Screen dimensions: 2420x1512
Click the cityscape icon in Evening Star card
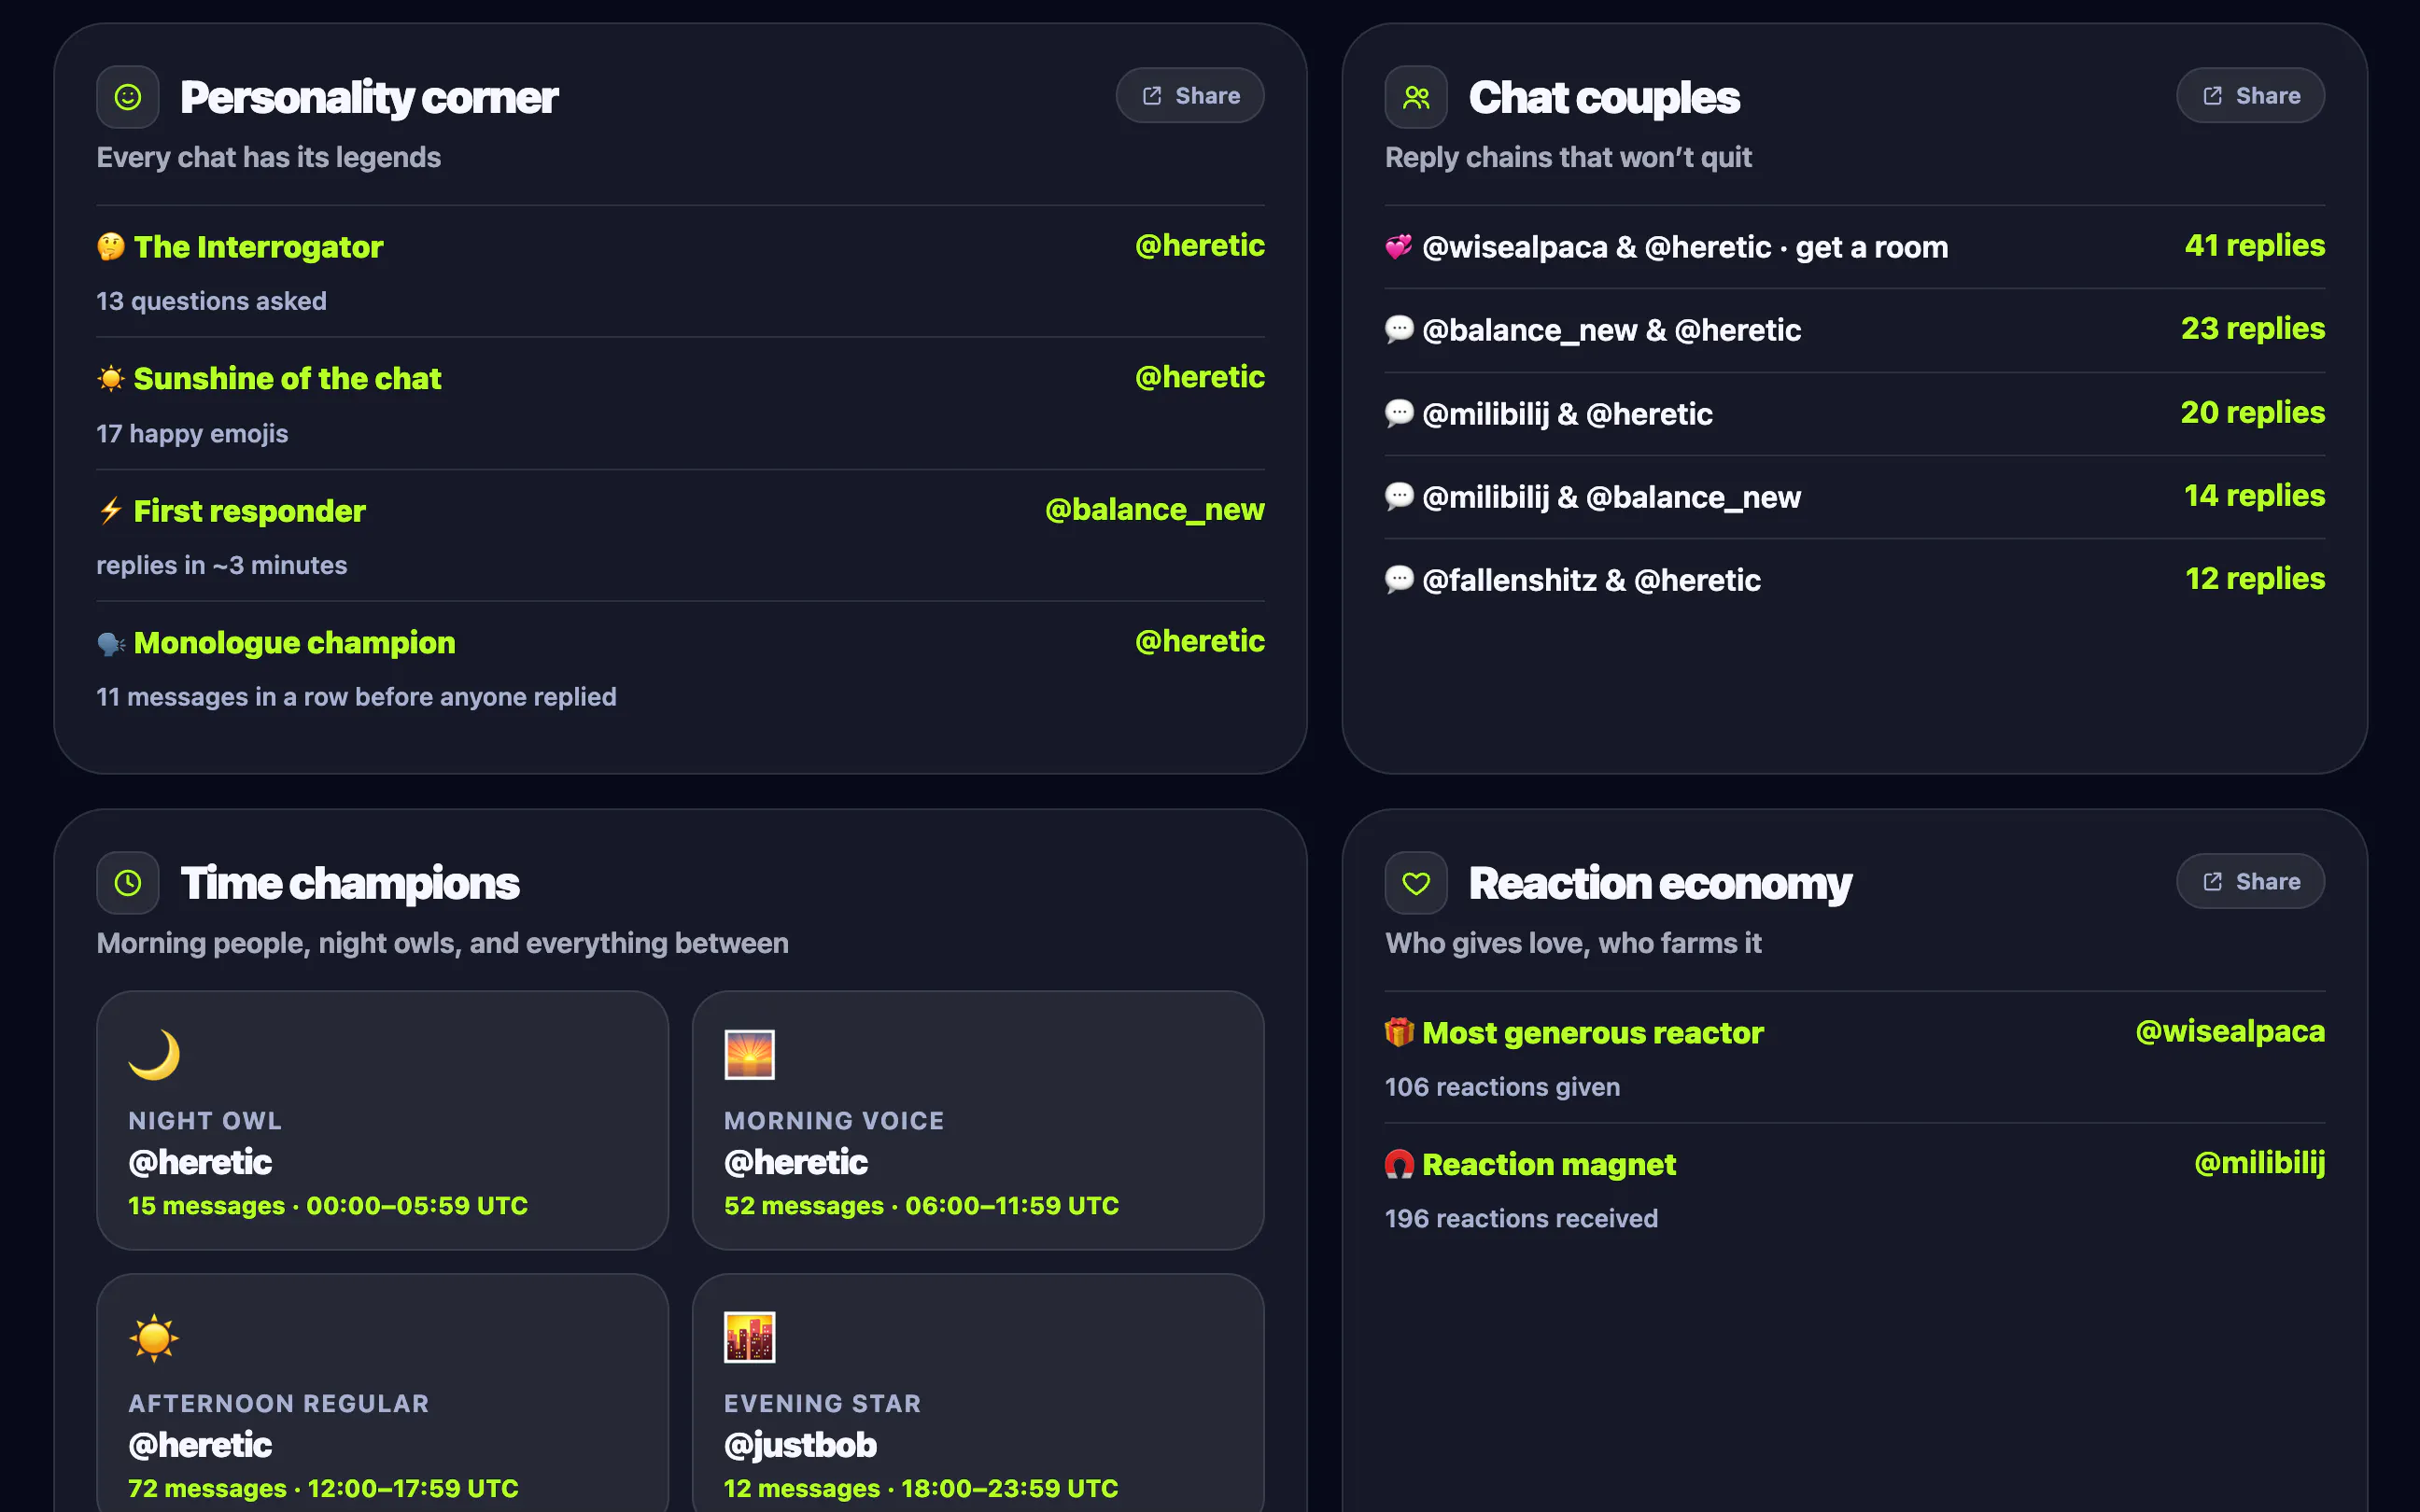click(x=750, y=1338)
